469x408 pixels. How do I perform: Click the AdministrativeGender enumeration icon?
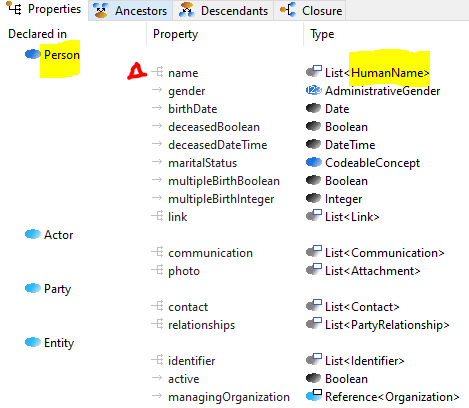pyautogui.click(x=314, y=90)
